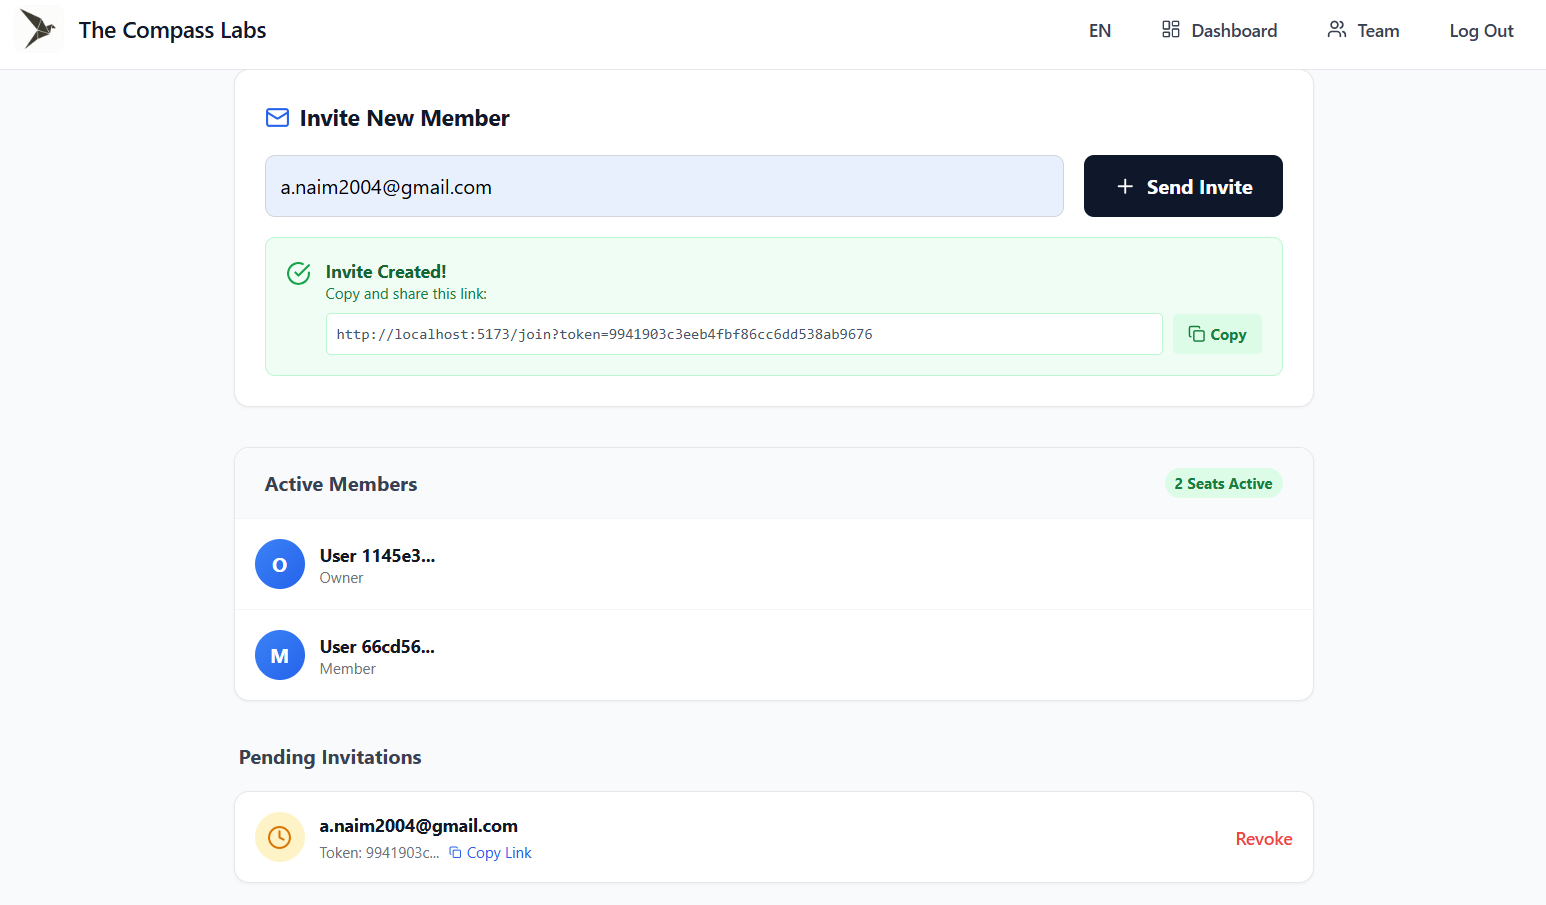Viewport: 1546px width, 905px height.
Task: Click The Compass Labs bird logo
Action: [39, 29]
